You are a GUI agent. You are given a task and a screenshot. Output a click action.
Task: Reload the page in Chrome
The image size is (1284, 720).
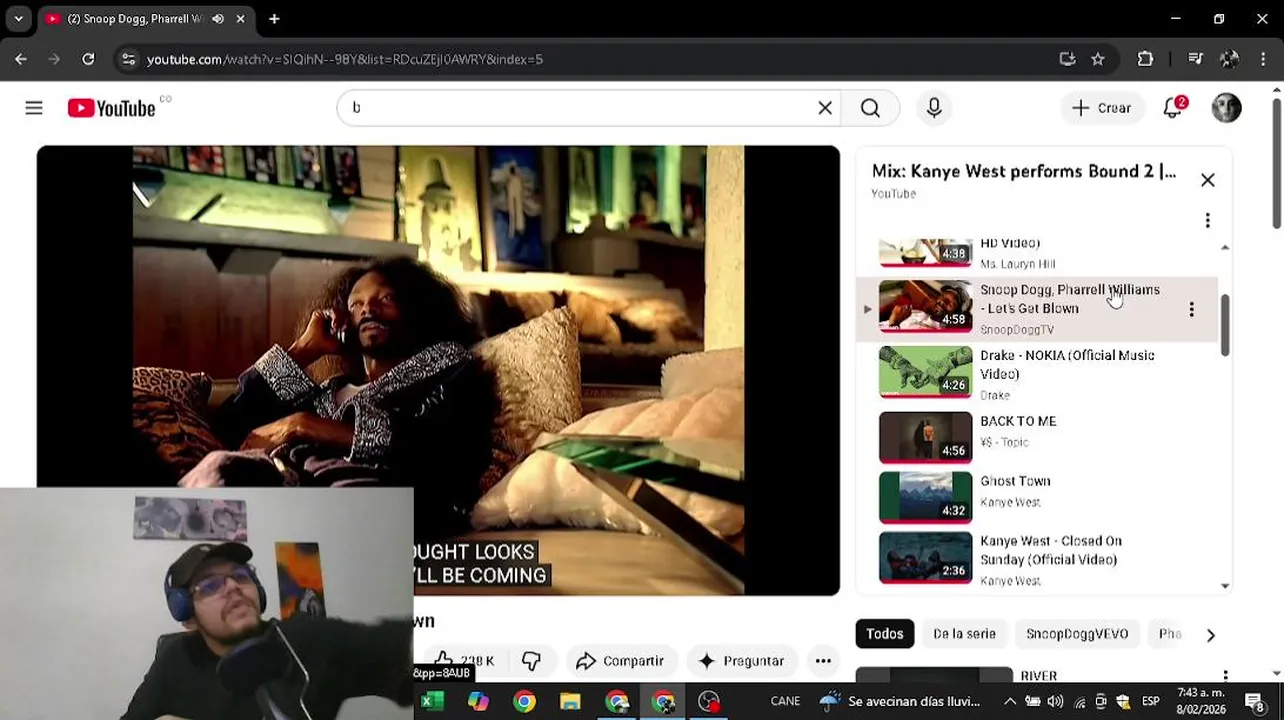tap(88, 59)
